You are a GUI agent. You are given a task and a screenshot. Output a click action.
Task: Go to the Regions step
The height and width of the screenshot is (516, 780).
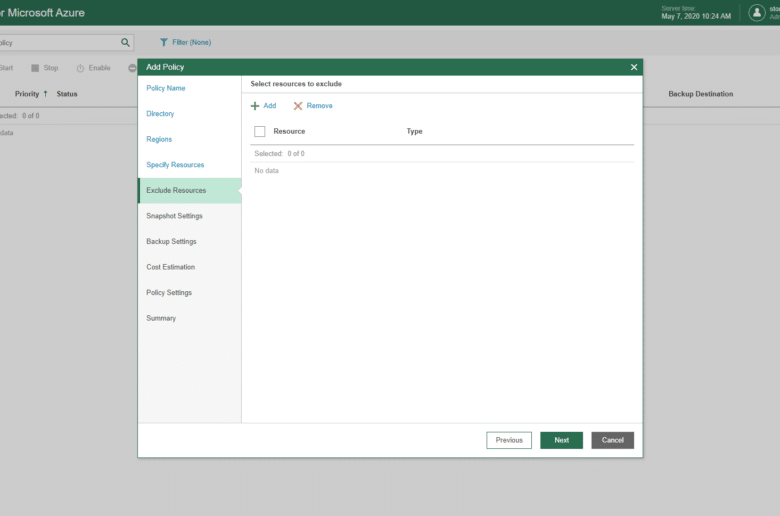[x=190, y=139]
